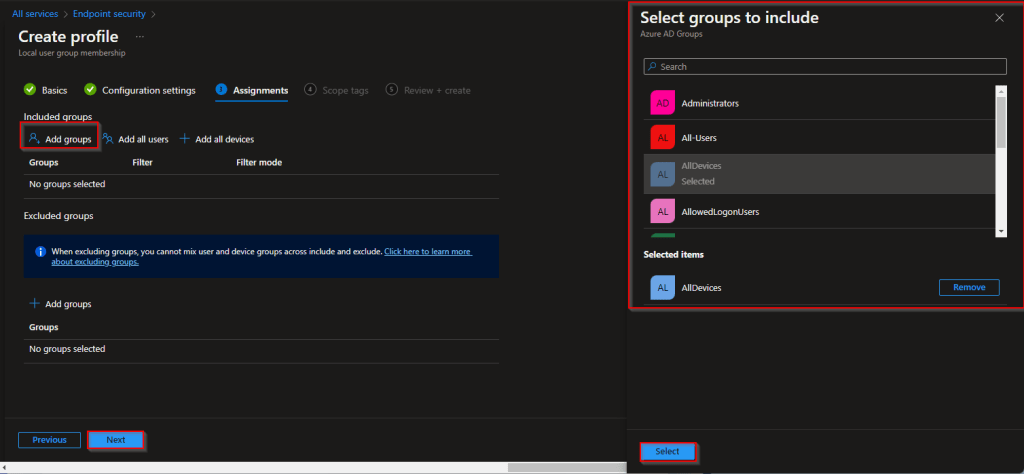Screen dimensions: 1024x474
Task: Close the Select groups to include panel
Action: coord(999,18)
